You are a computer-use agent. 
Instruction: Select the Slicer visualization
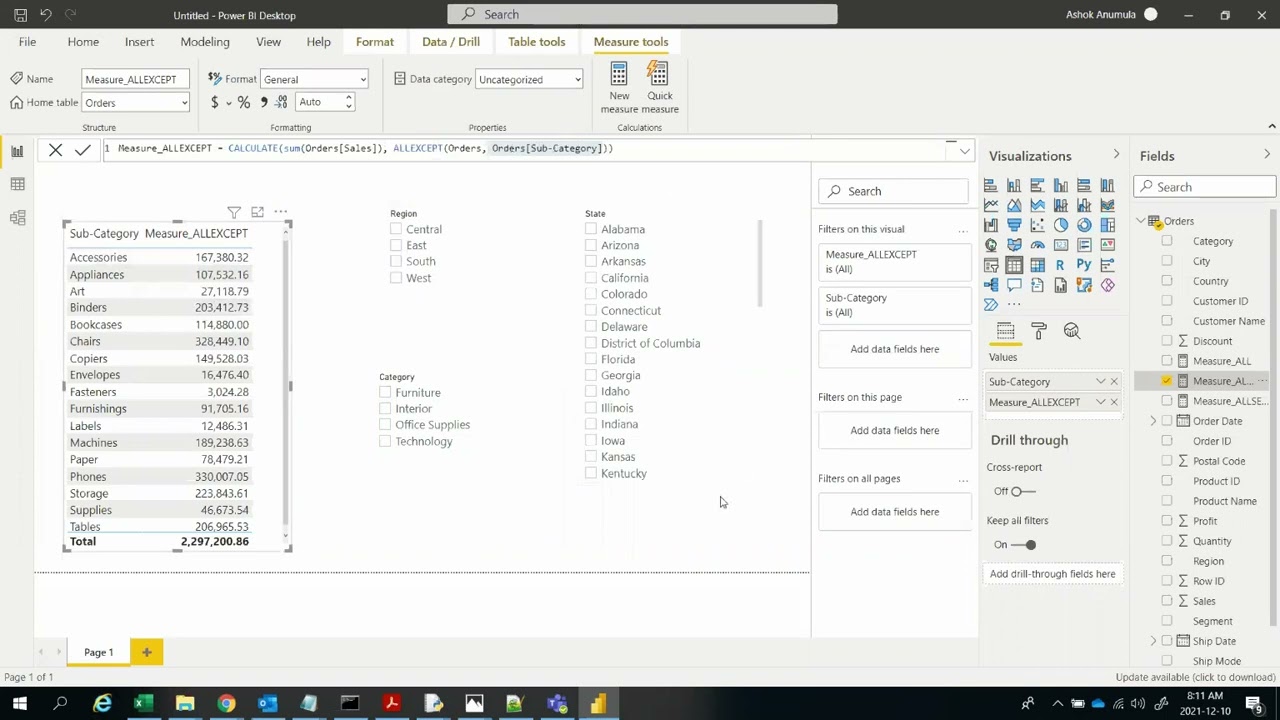pyautogui.click(x=991, y=265)
